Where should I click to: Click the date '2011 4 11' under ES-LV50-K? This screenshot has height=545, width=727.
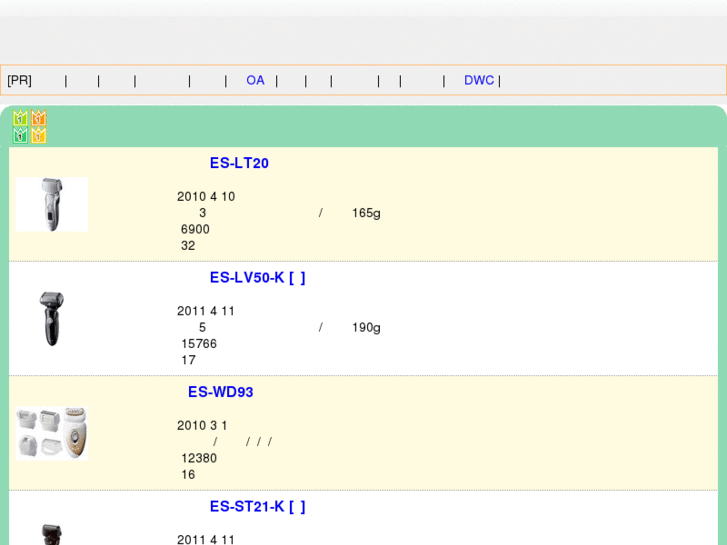pyautogui.click(x=206, y=311)
